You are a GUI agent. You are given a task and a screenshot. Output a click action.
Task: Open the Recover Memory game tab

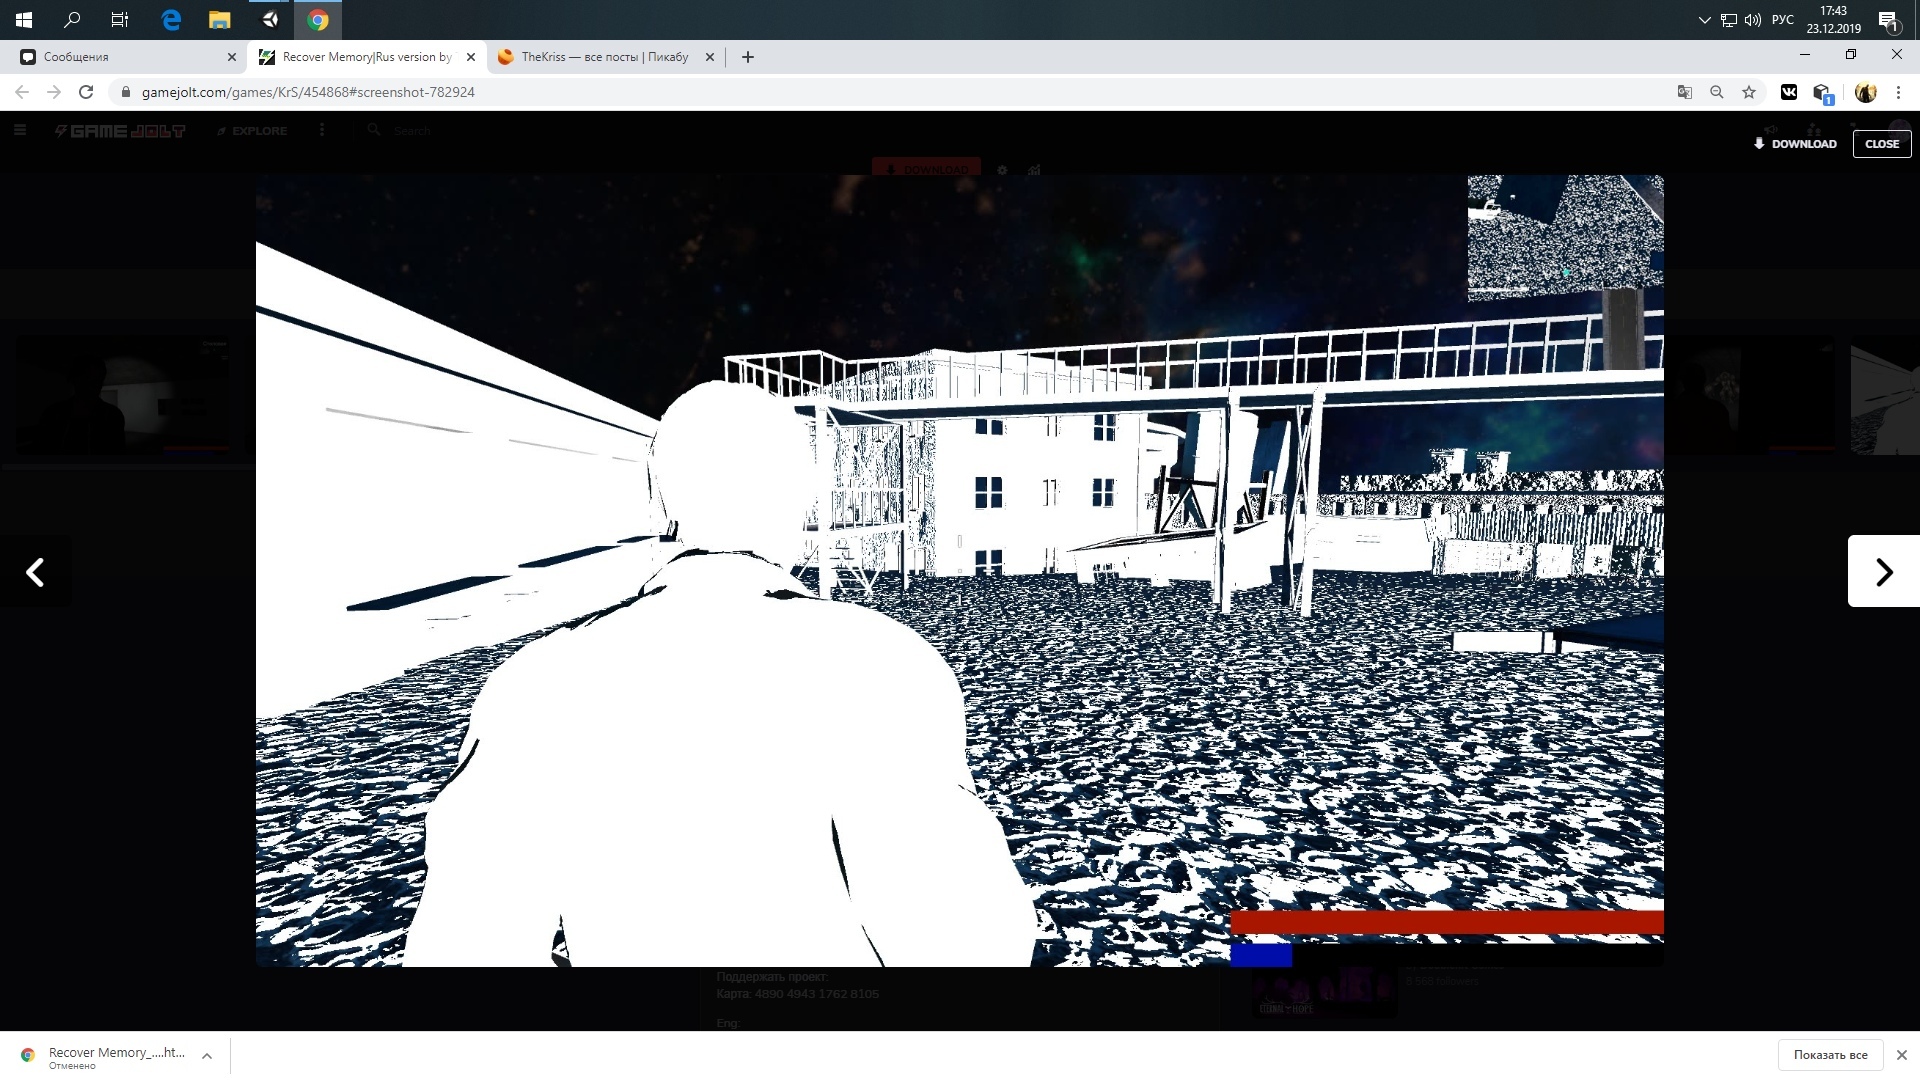coord(367,57)
